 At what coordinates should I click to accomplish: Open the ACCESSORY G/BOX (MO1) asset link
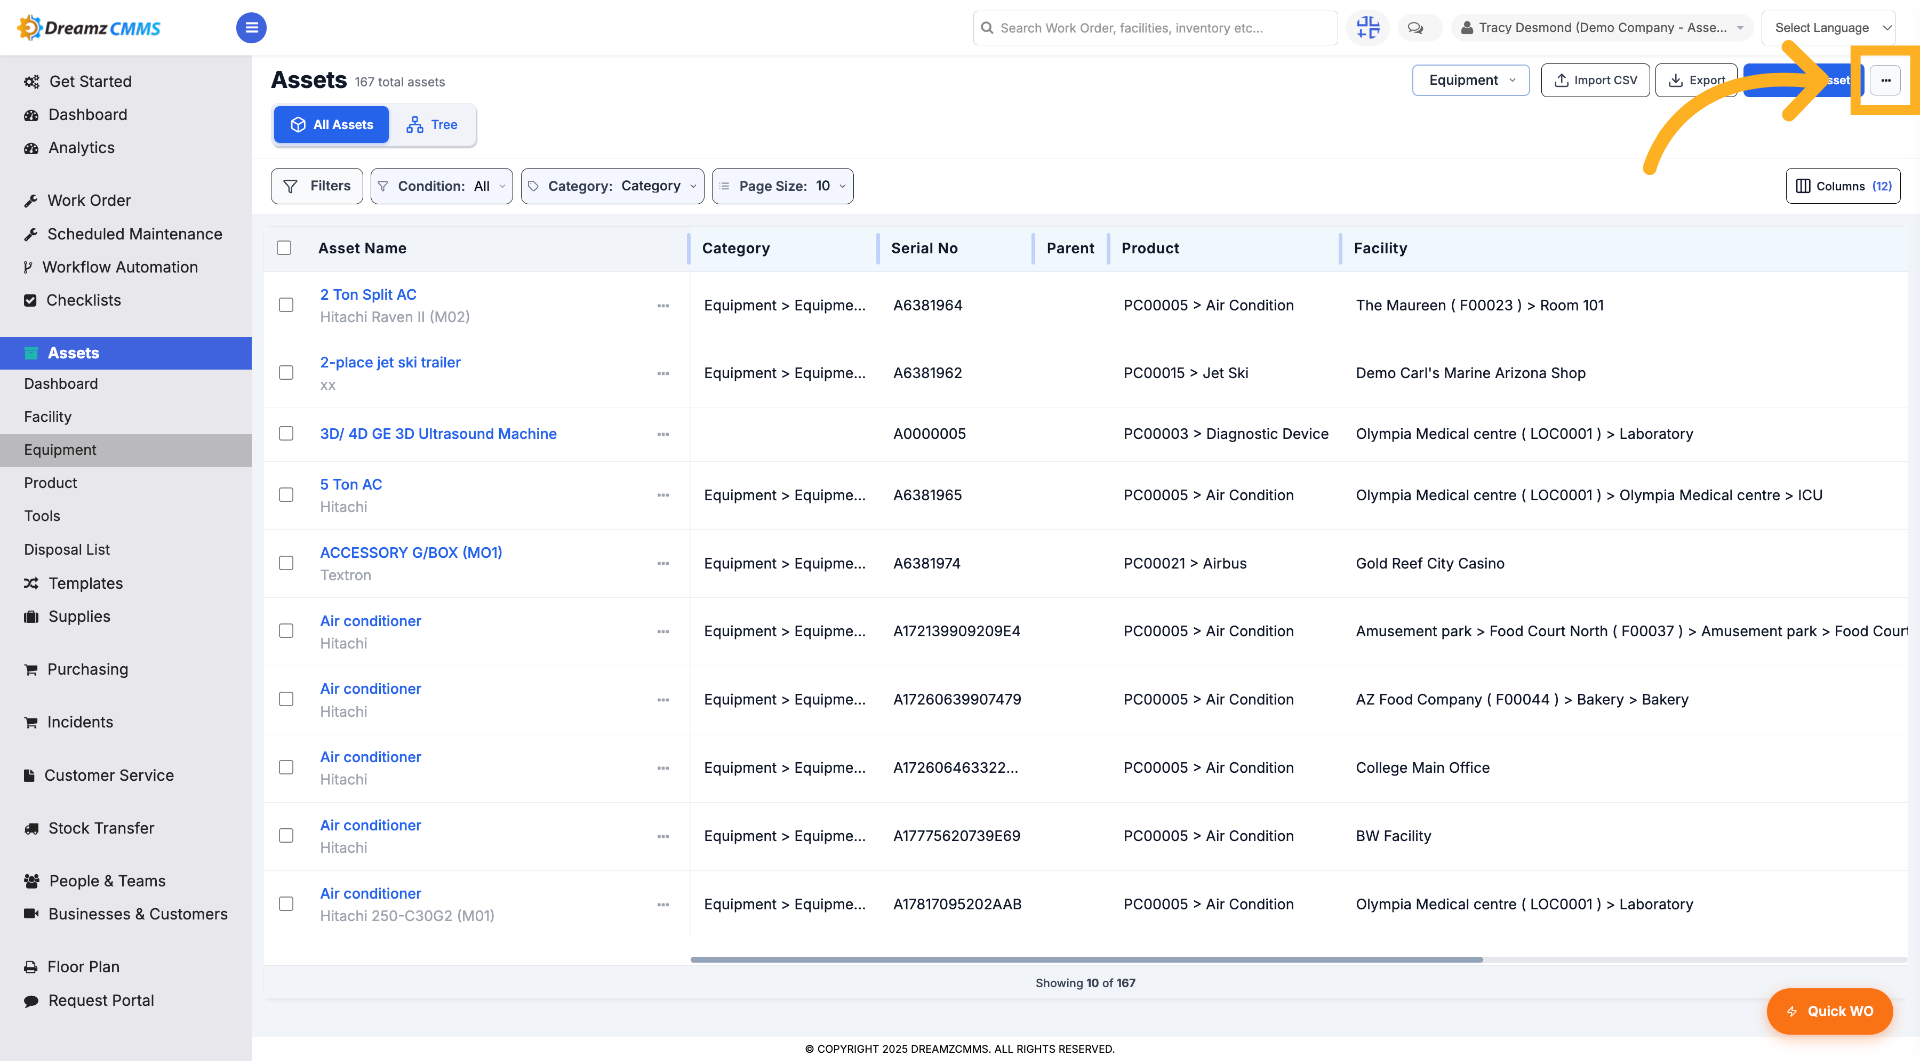(411, 553)
